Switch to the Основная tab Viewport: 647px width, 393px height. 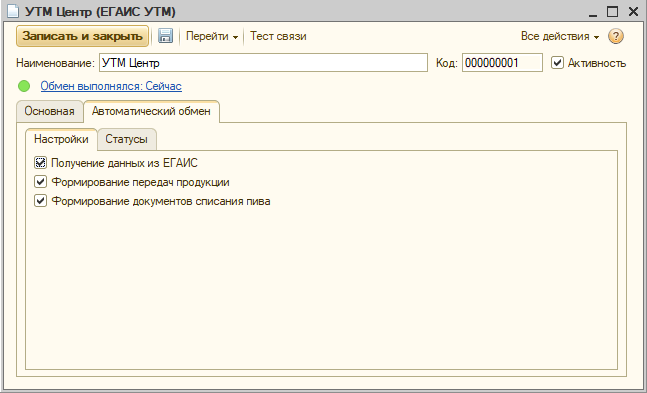[50, 111]
